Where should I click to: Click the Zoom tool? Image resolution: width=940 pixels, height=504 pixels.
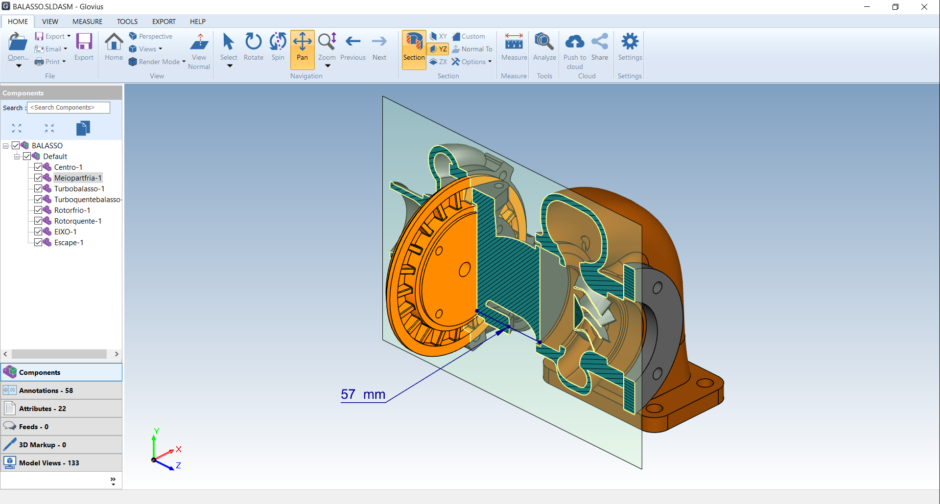pos(327,47)
